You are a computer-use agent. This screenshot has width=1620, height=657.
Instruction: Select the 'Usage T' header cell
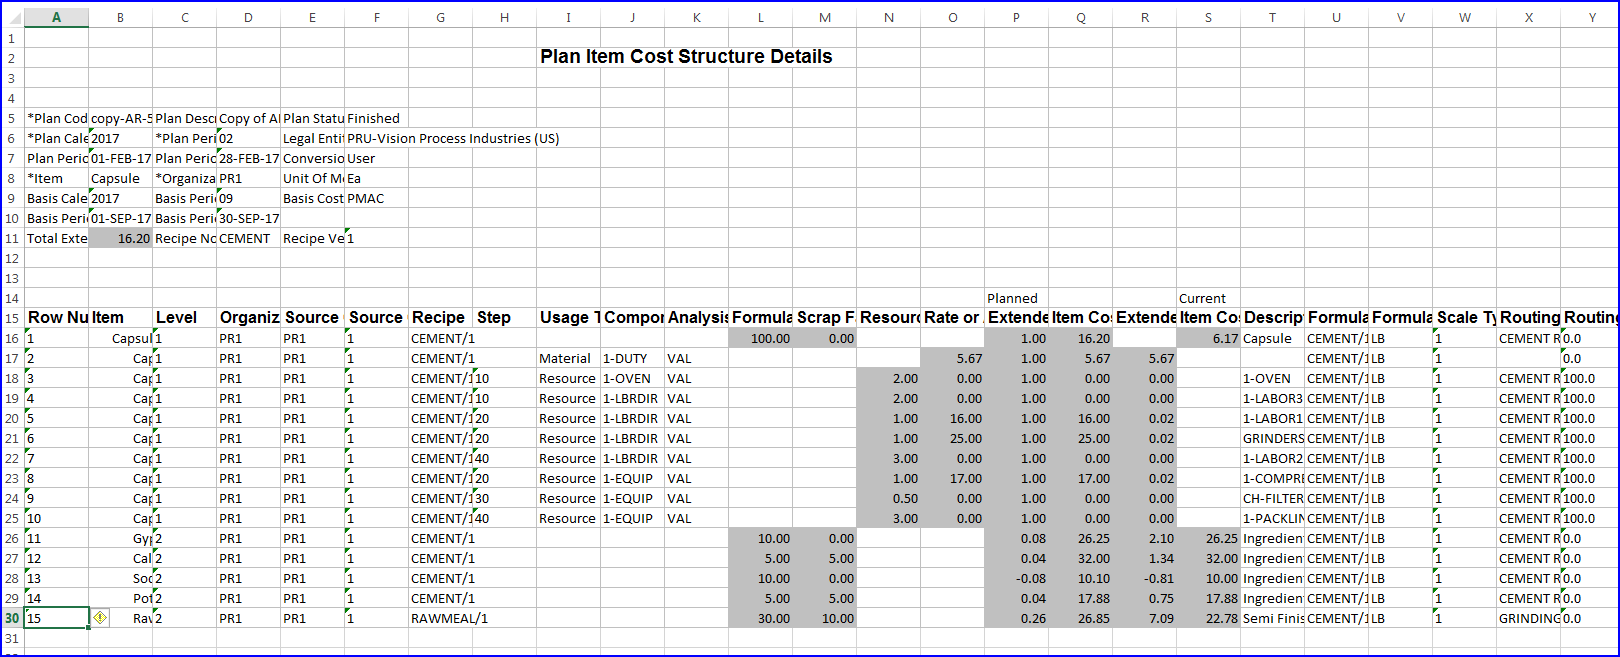pyautogui.click(x=568, y=318)
